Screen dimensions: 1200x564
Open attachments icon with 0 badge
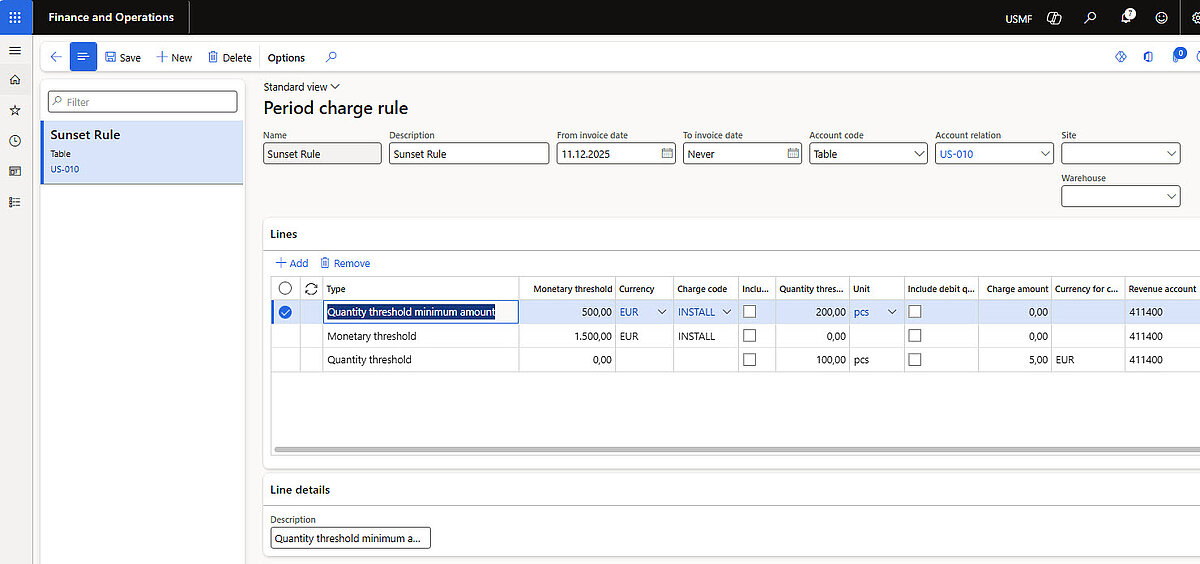1177,56
